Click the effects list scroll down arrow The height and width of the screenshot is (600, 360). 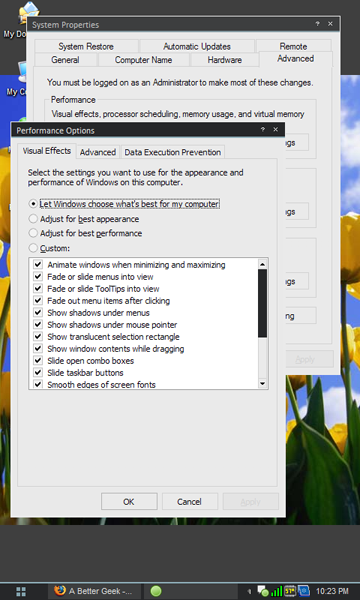(x=262, y=383)
